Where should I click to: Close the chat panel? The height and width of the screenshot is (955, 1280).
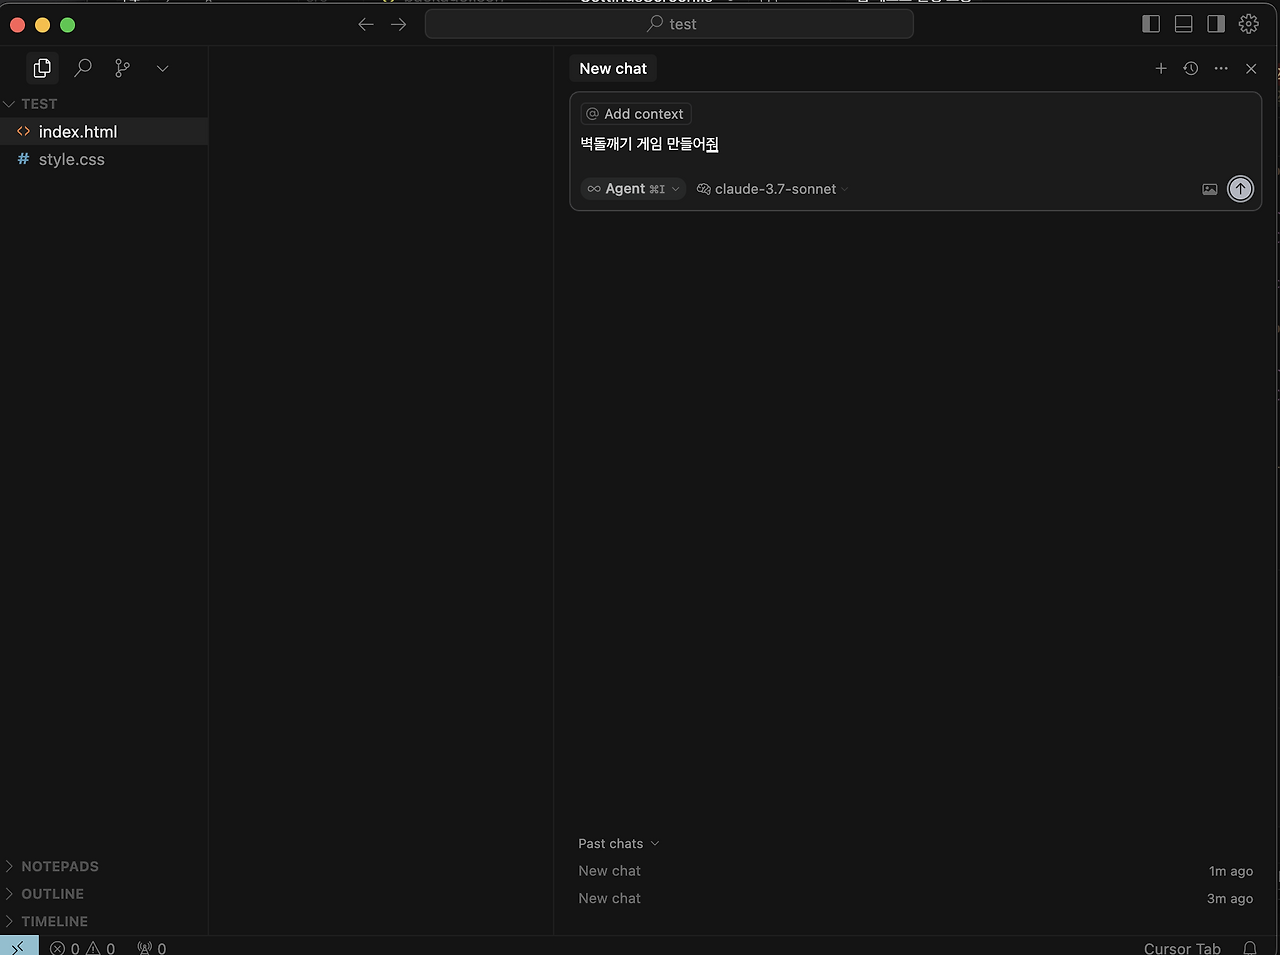coord(1251,68)
